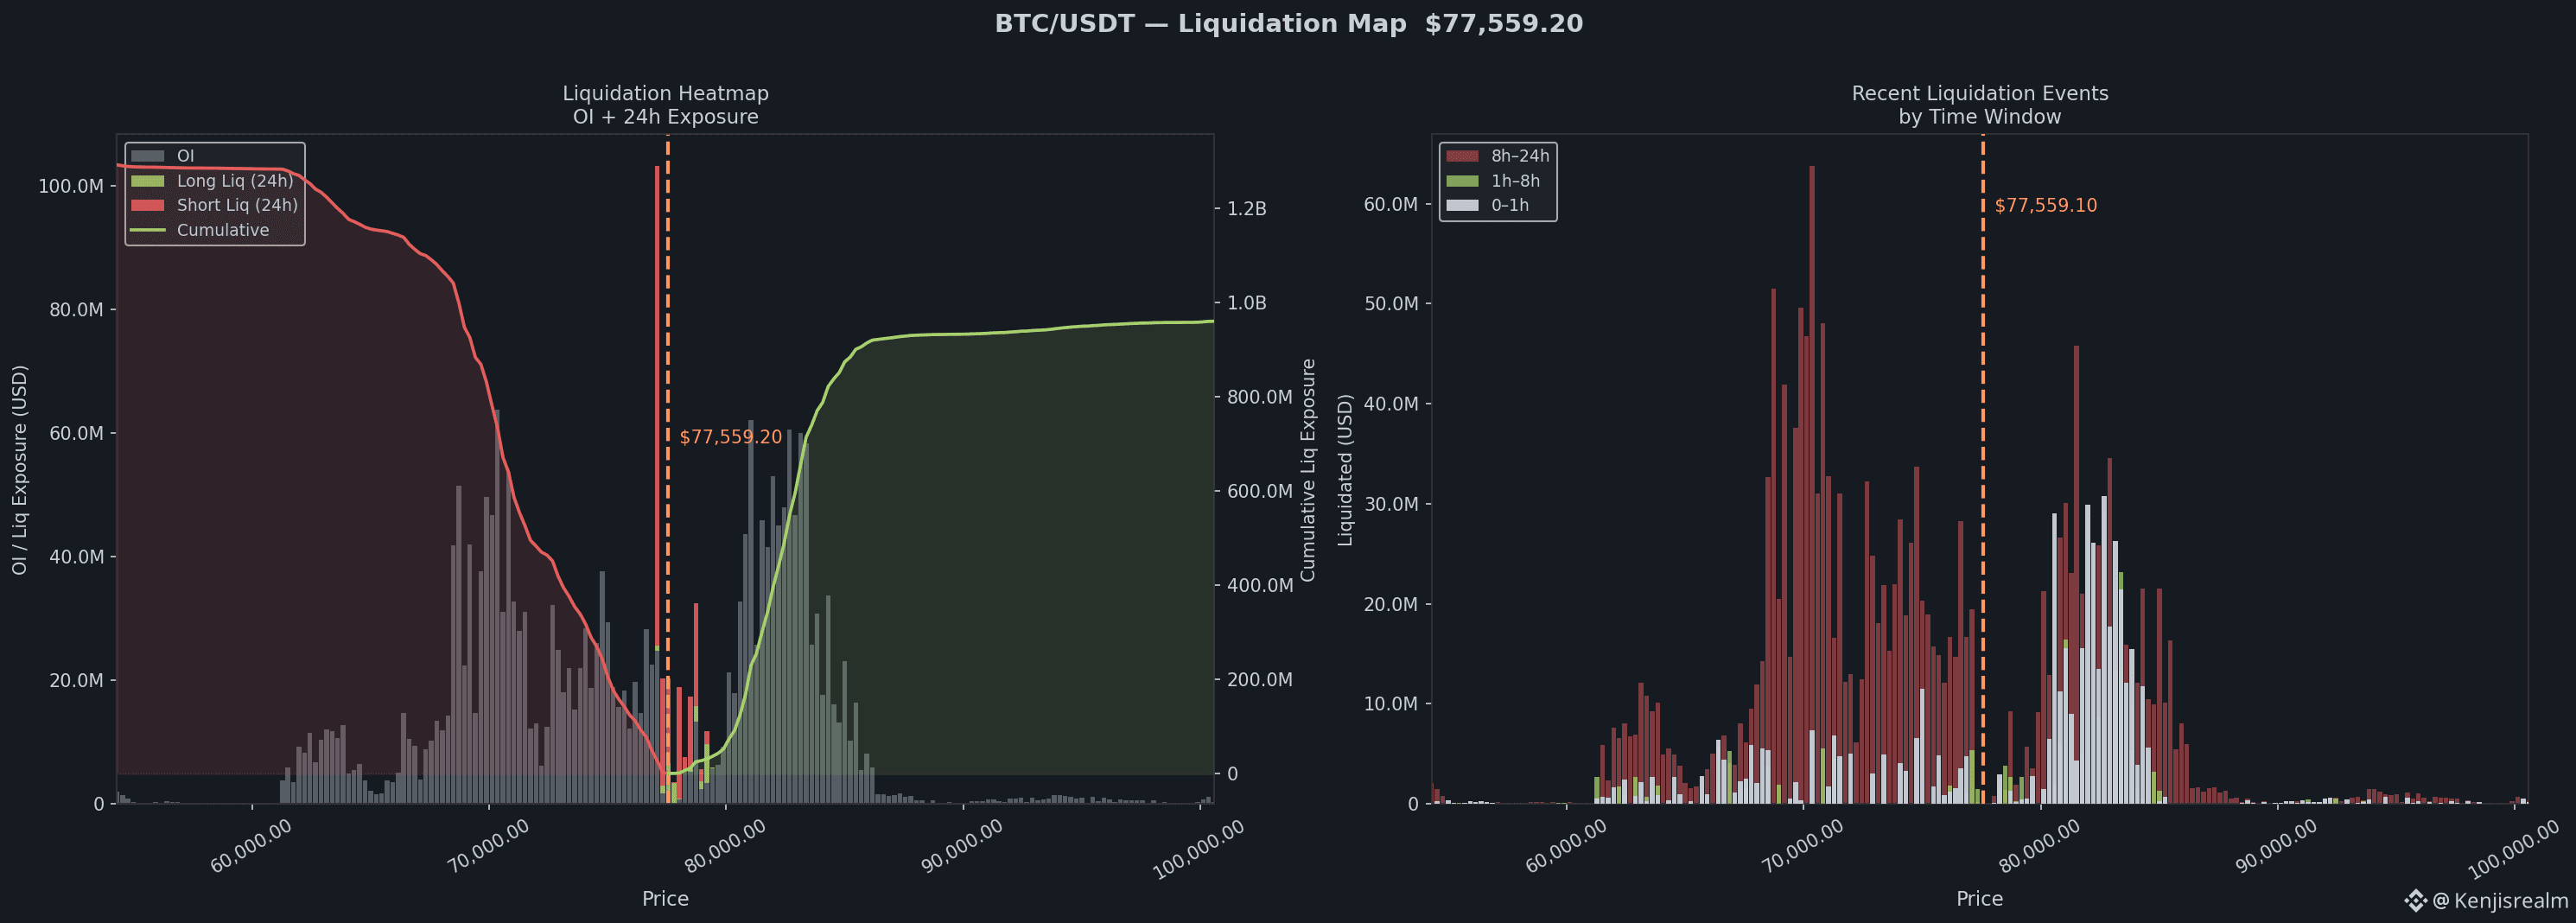
Task: Click the grey OI legend swatch
Action: 147,156
